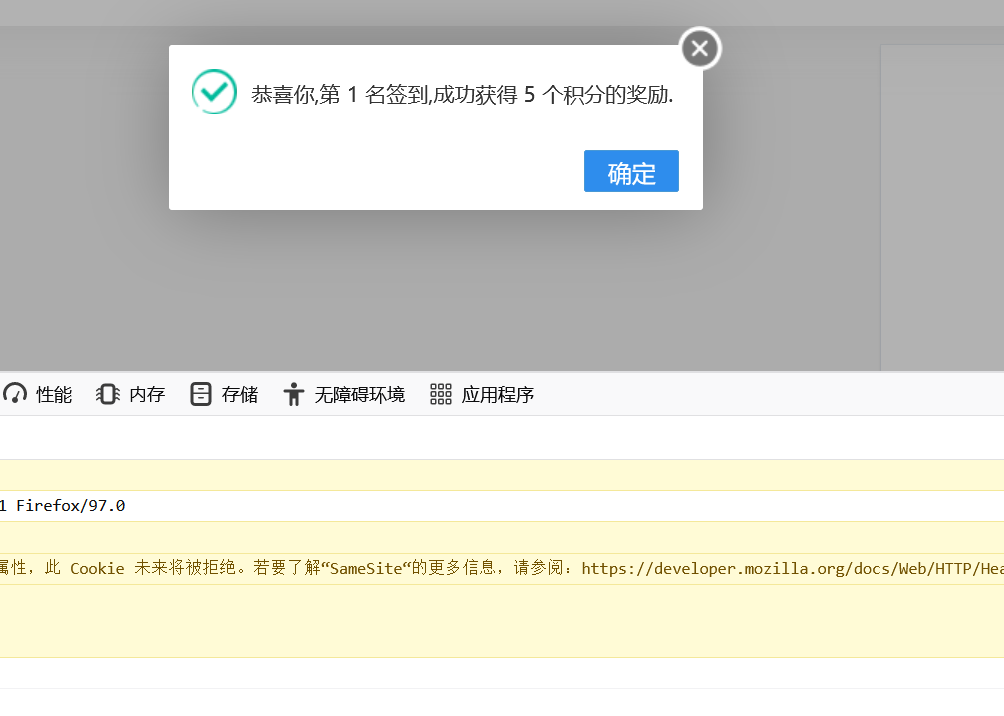Screen dimensions: 1004x716
Task: Open the 内存 tab label
Action: [147, 395]
